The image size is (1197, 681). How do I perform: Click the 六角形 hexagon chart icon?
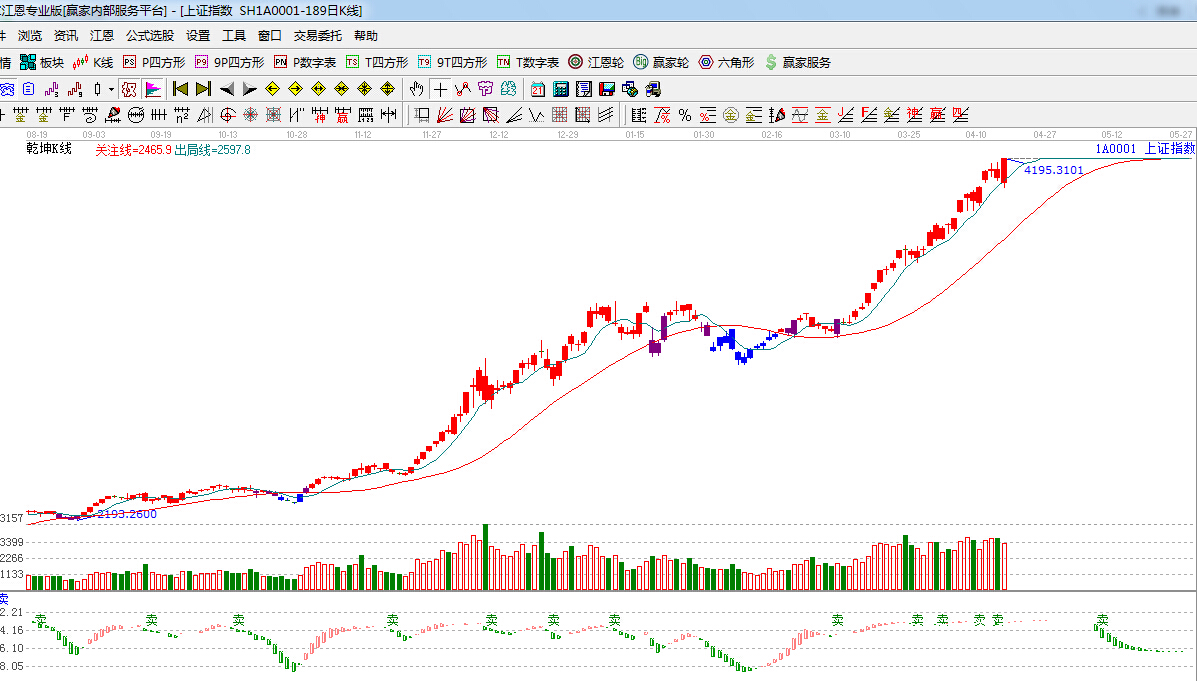[726, 62]
